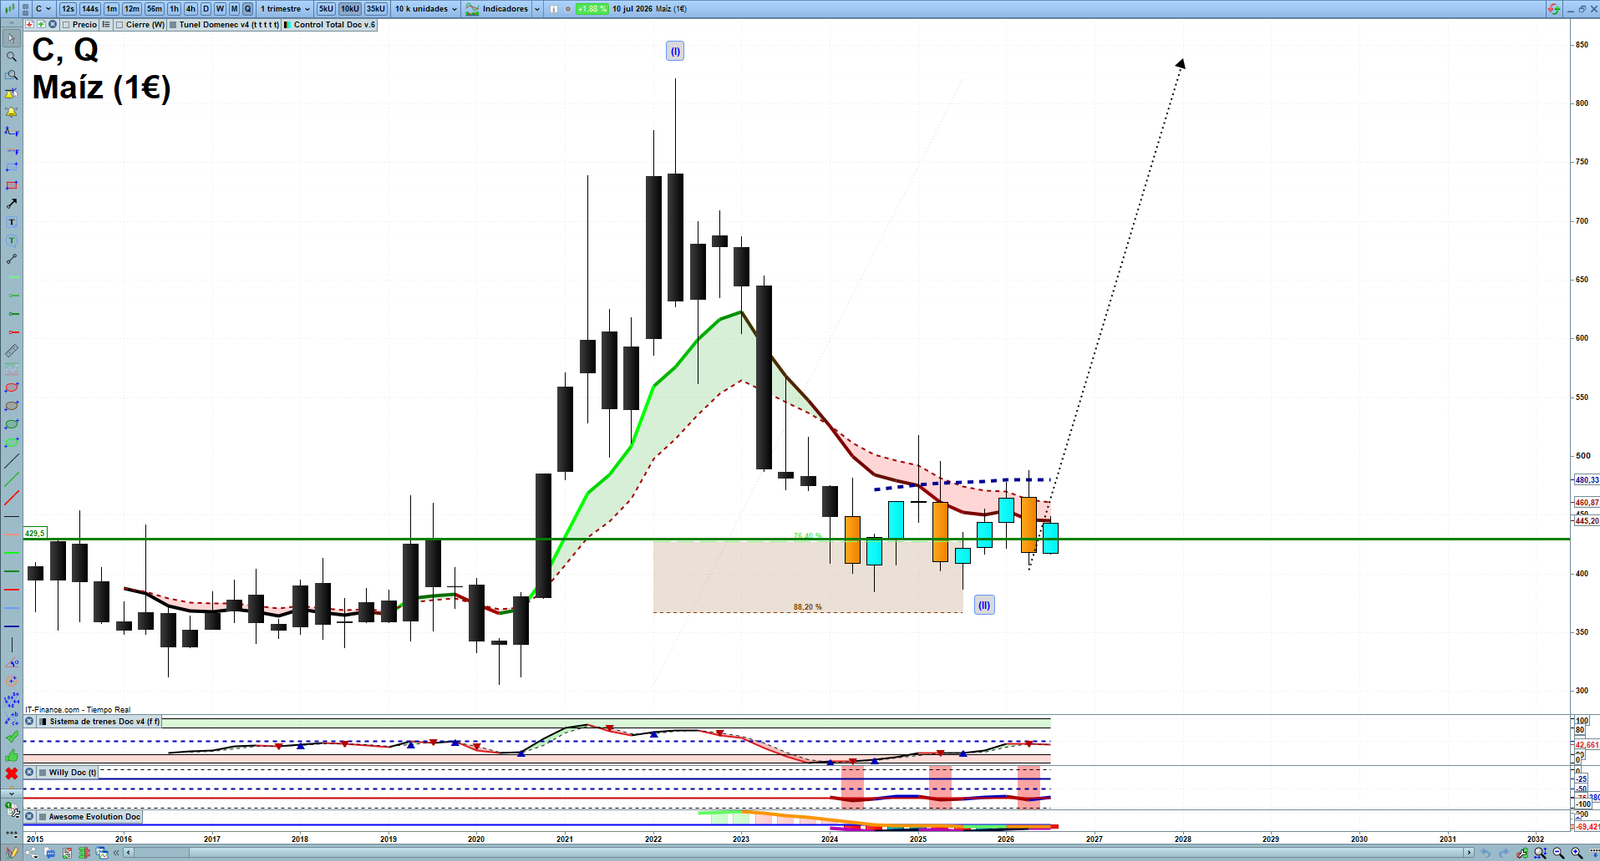The width and height of the screenshot is (1600, 861).
Task: Select the 1h timeframe
Action: click(174, 9)
